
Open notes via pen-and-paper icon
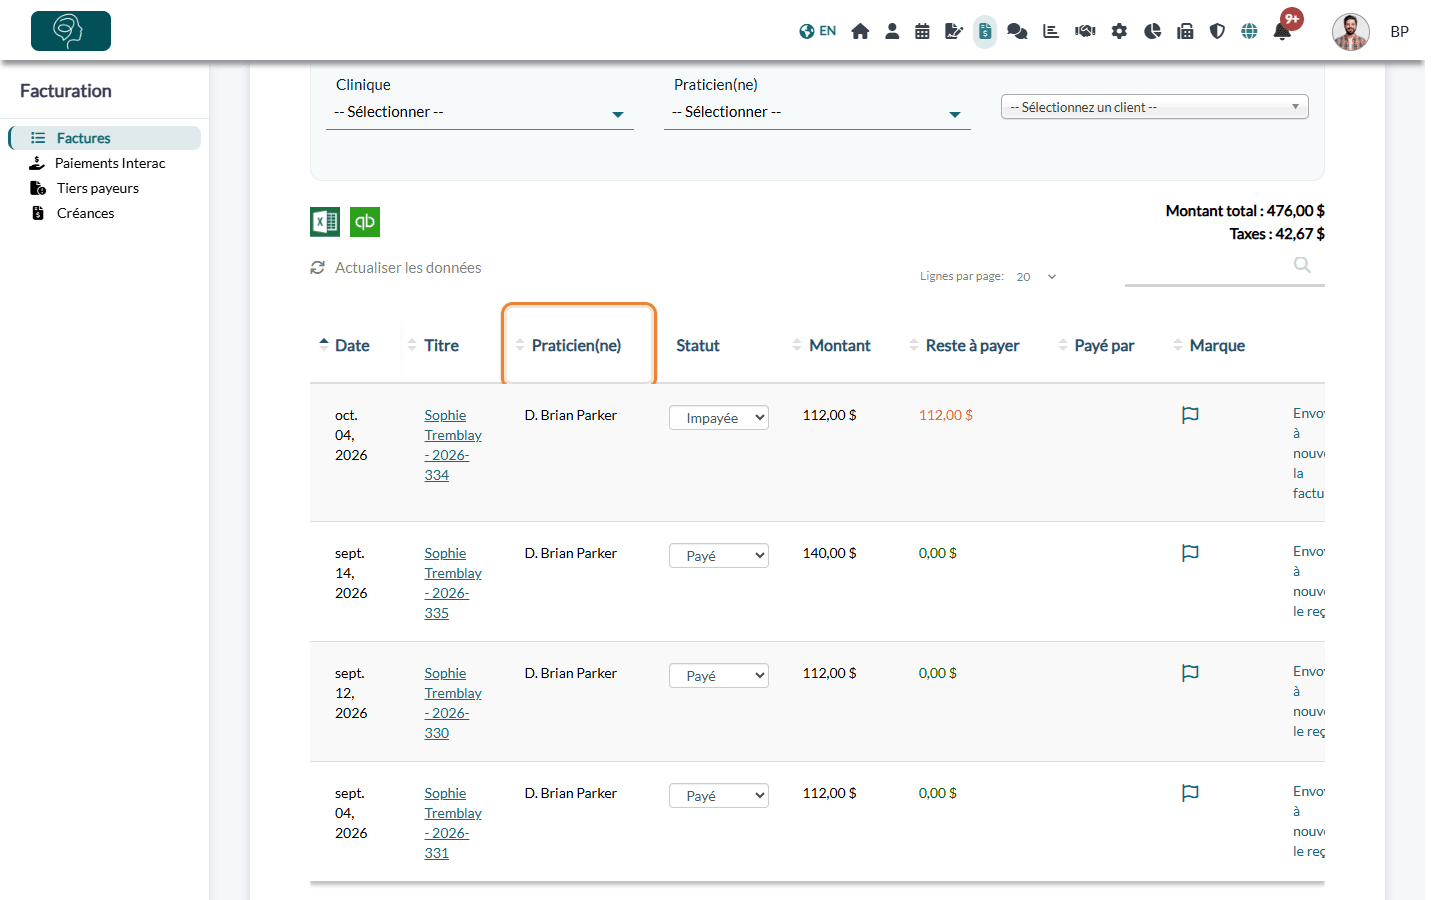pos(954,31)
